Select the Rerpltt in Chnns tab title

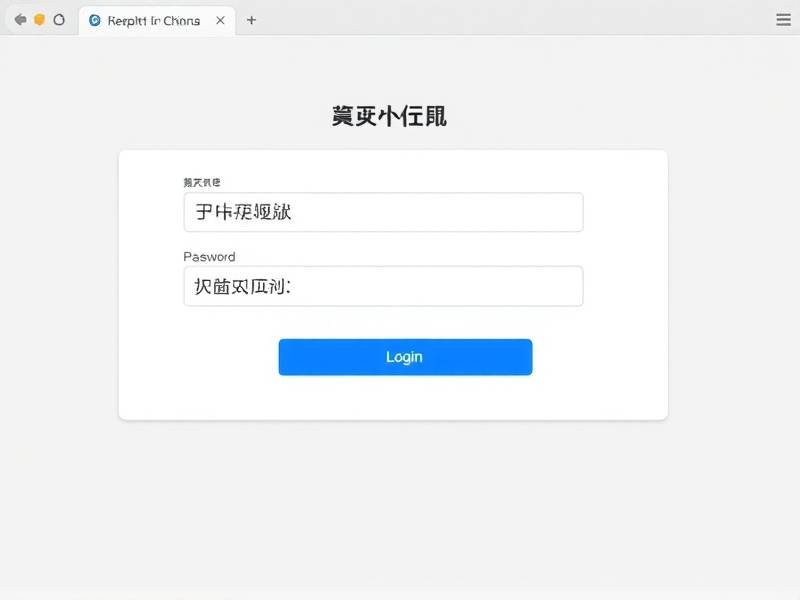click(x=154, y=21)
